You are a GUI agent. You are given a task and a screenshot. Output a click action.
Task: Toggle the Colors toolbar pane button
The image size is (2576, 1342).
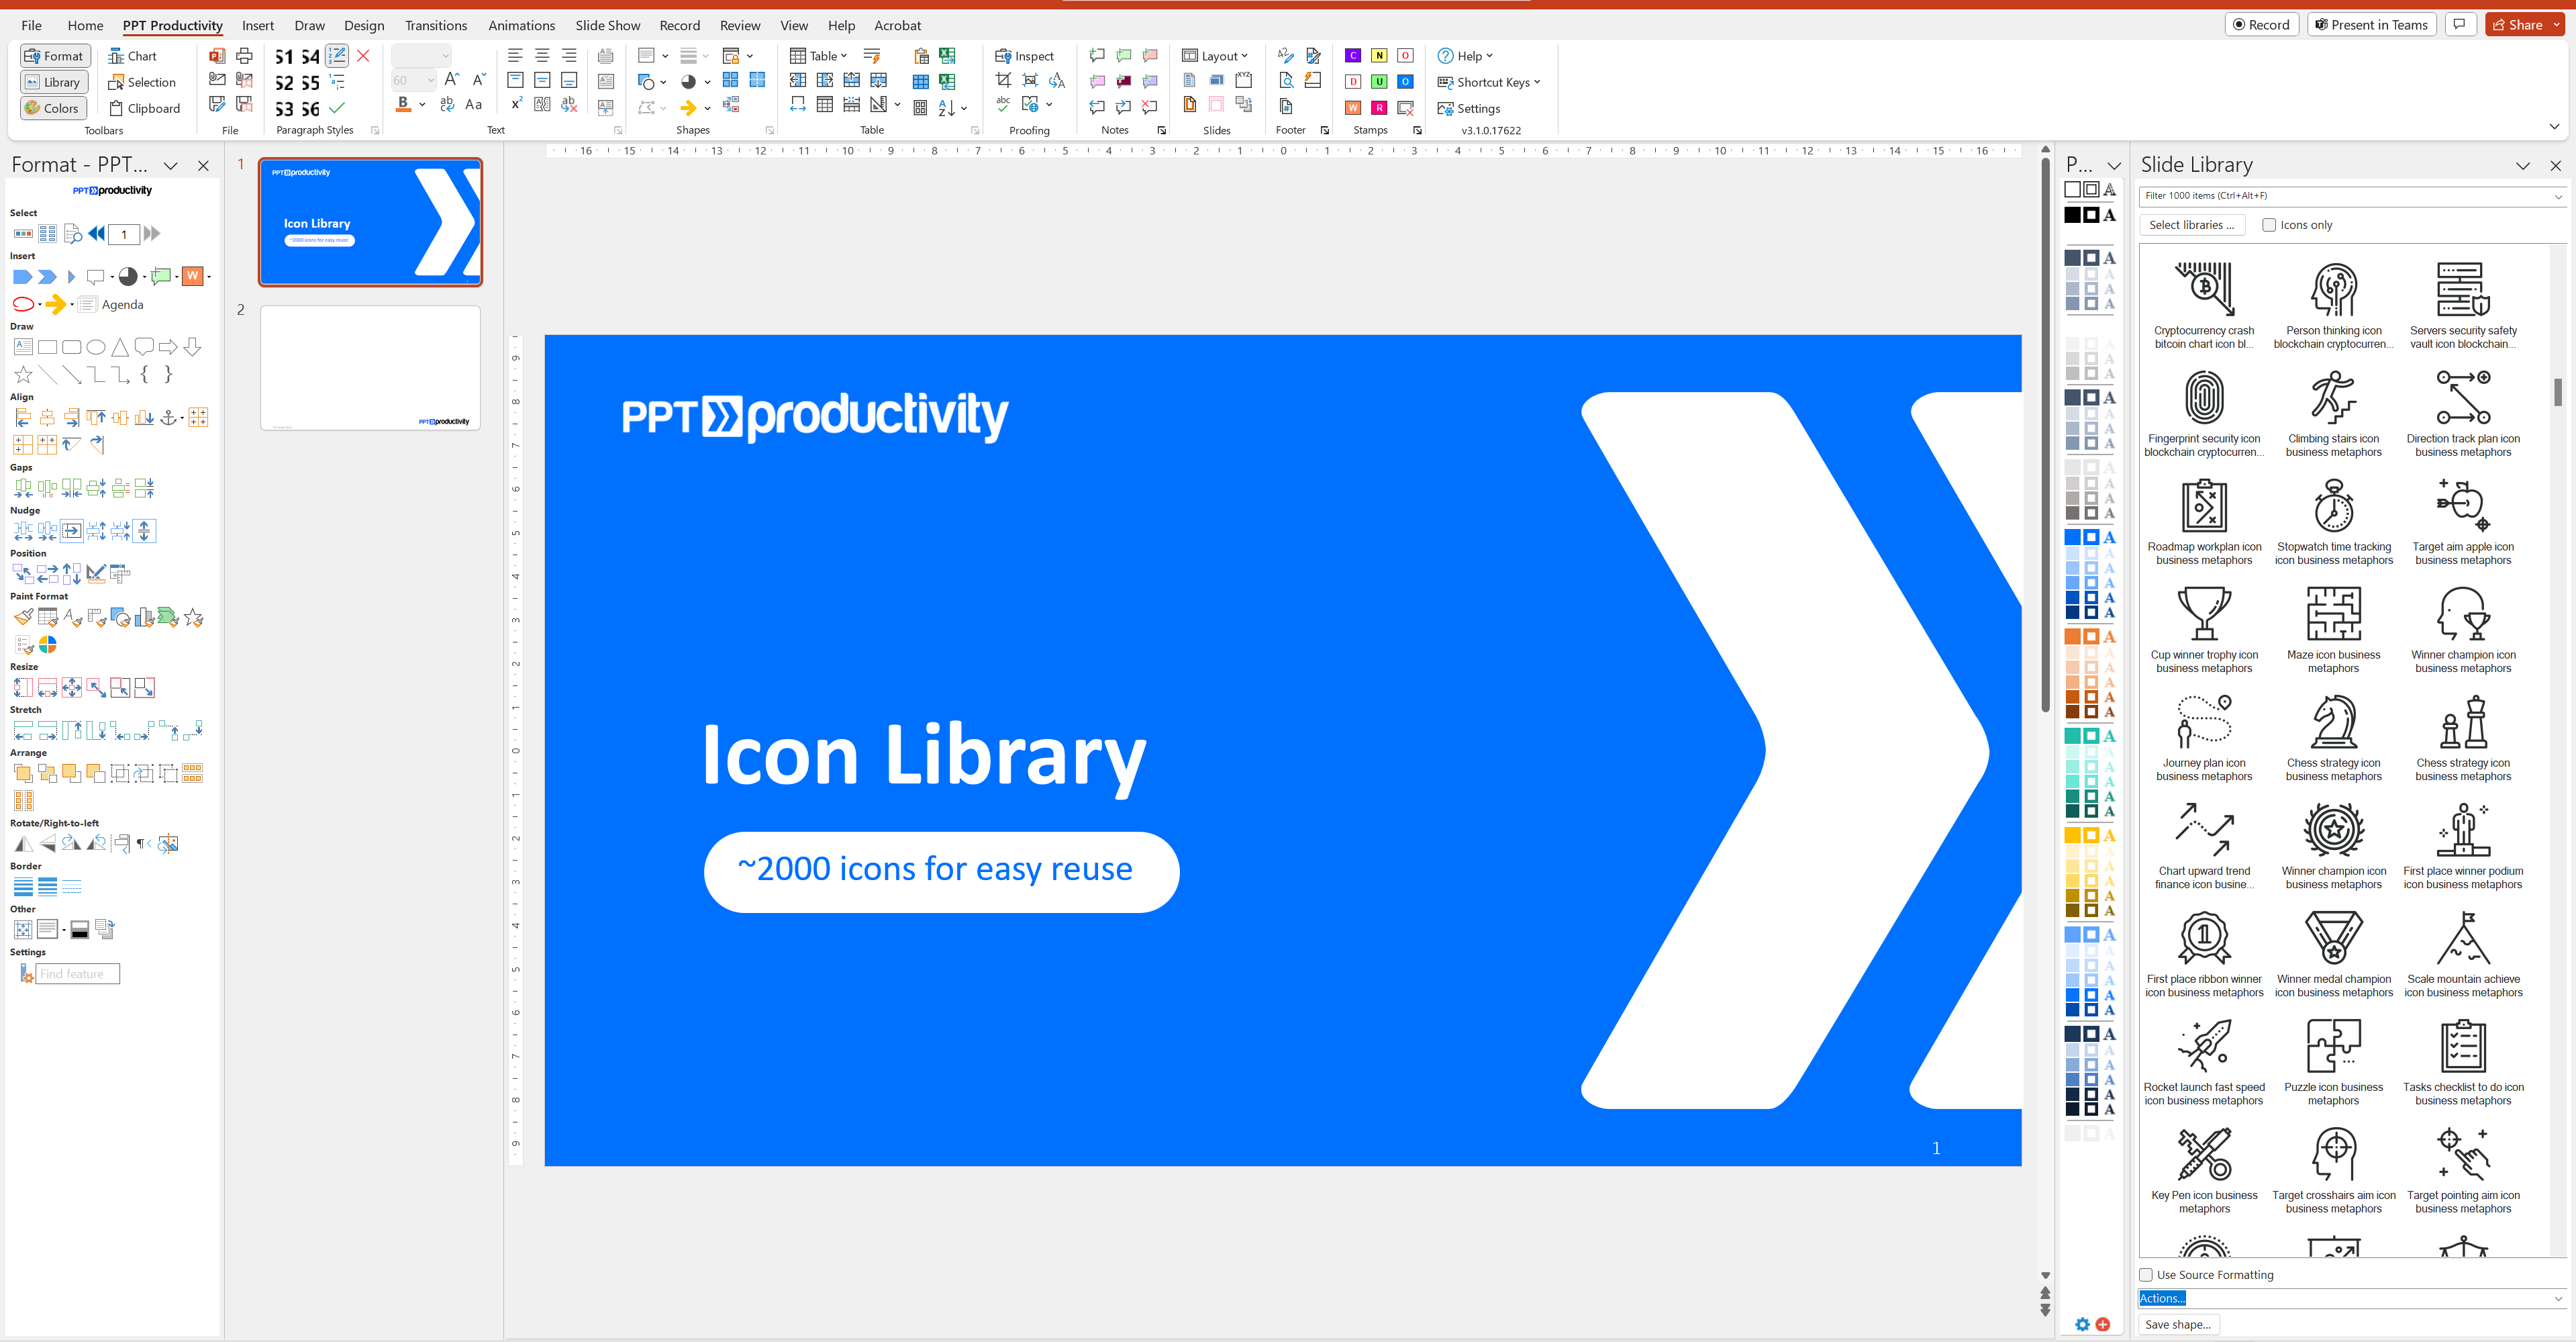coord(53,108)
